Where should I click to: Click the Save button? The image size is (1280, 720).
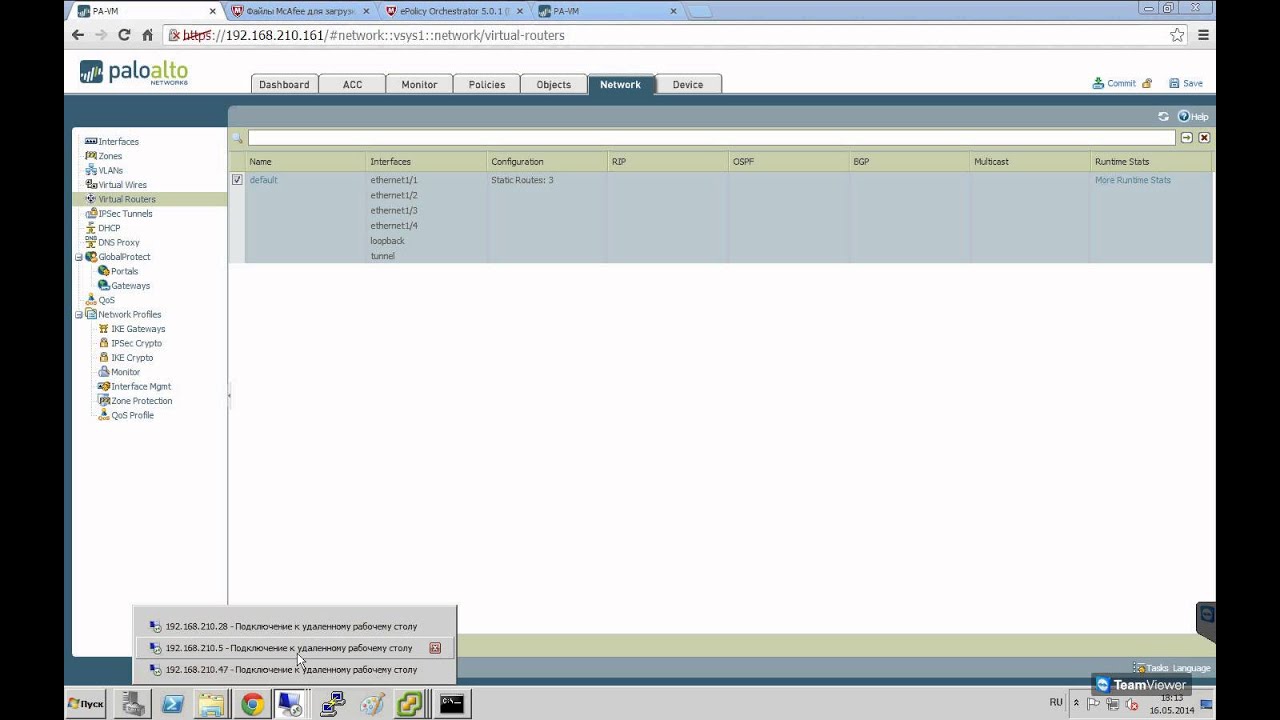(x=1186, y=83)
